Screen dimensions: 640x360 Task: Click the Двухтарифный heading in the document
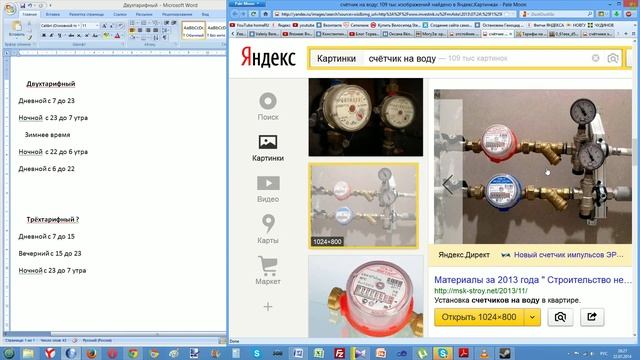[x=51, y=84]
